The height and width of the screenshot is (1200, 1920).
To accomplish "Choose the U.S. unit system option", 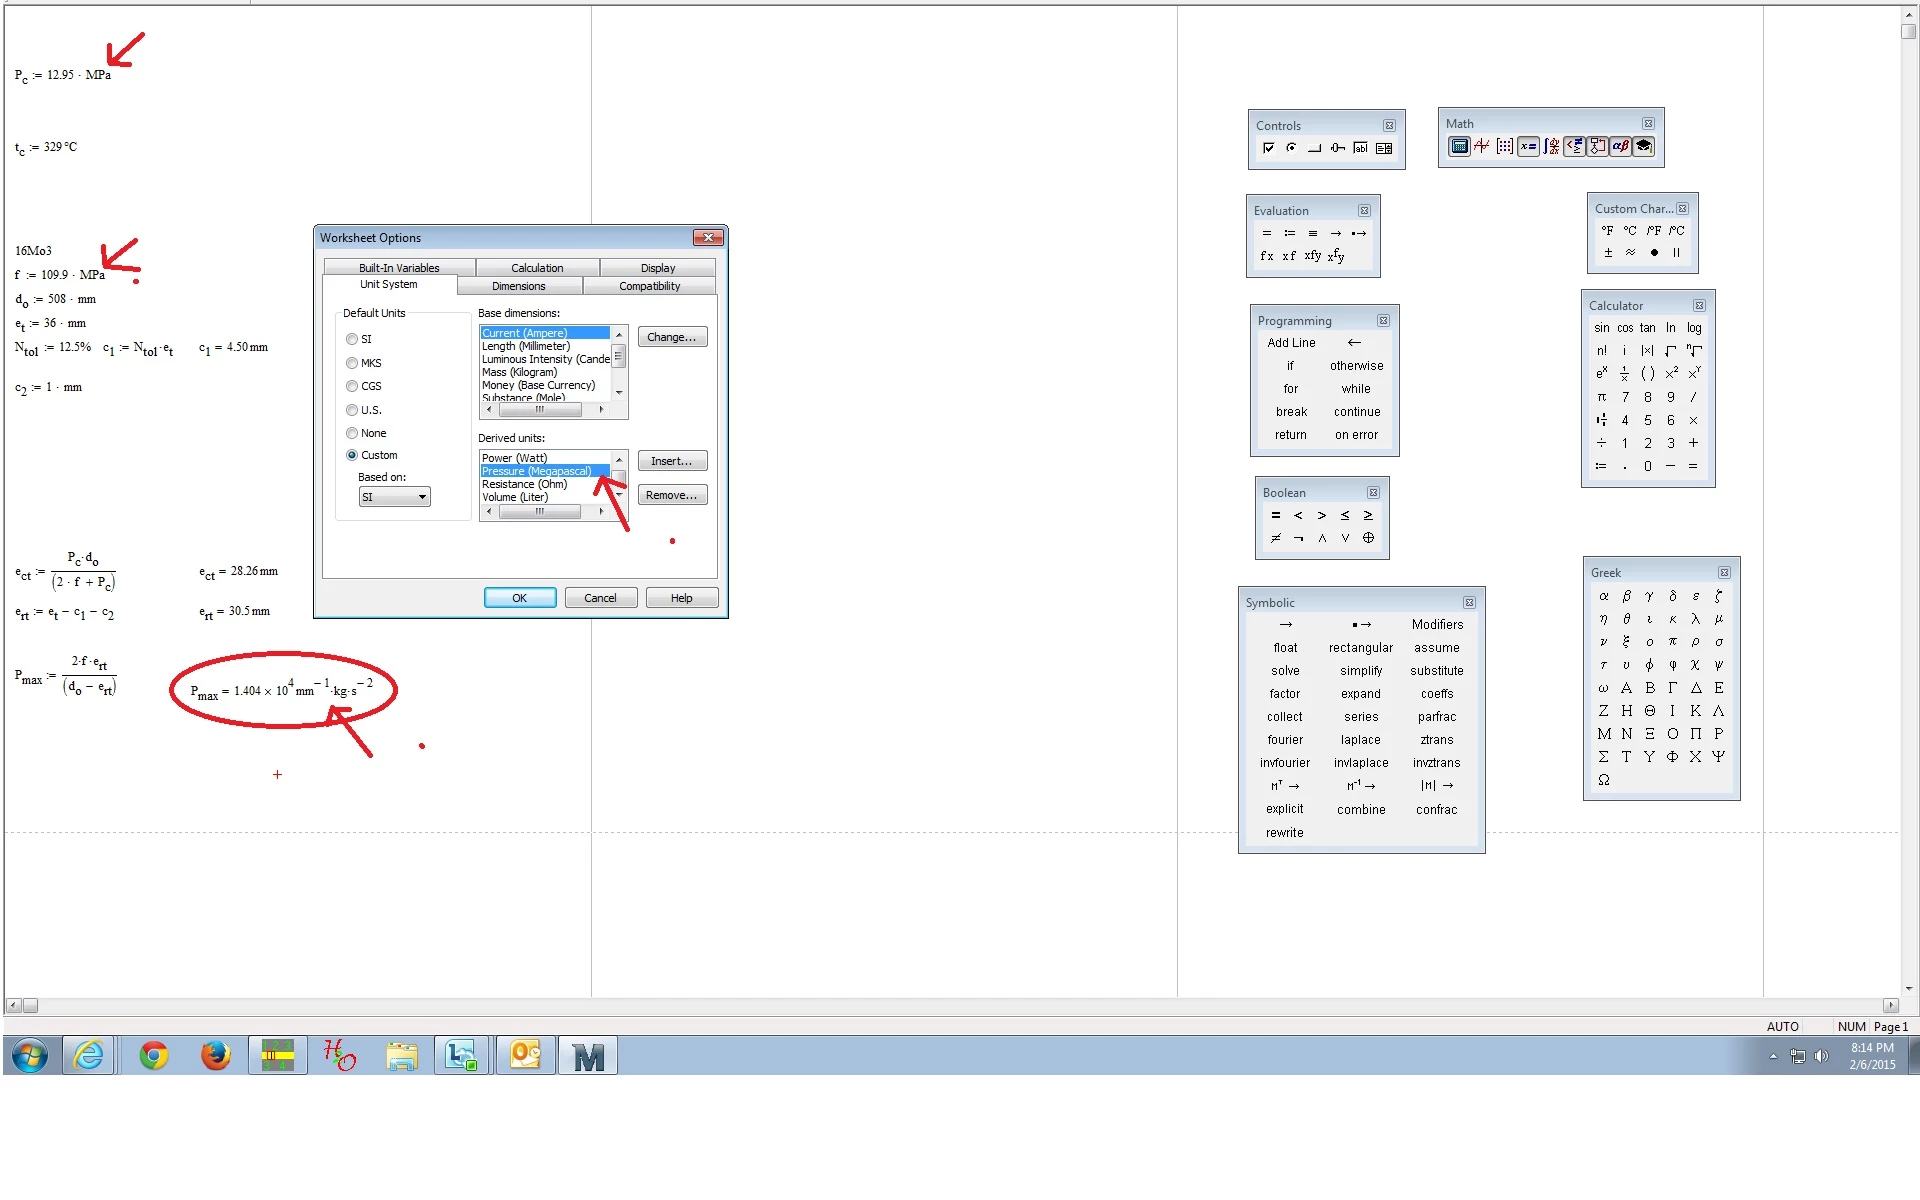I will coord(352,410).
